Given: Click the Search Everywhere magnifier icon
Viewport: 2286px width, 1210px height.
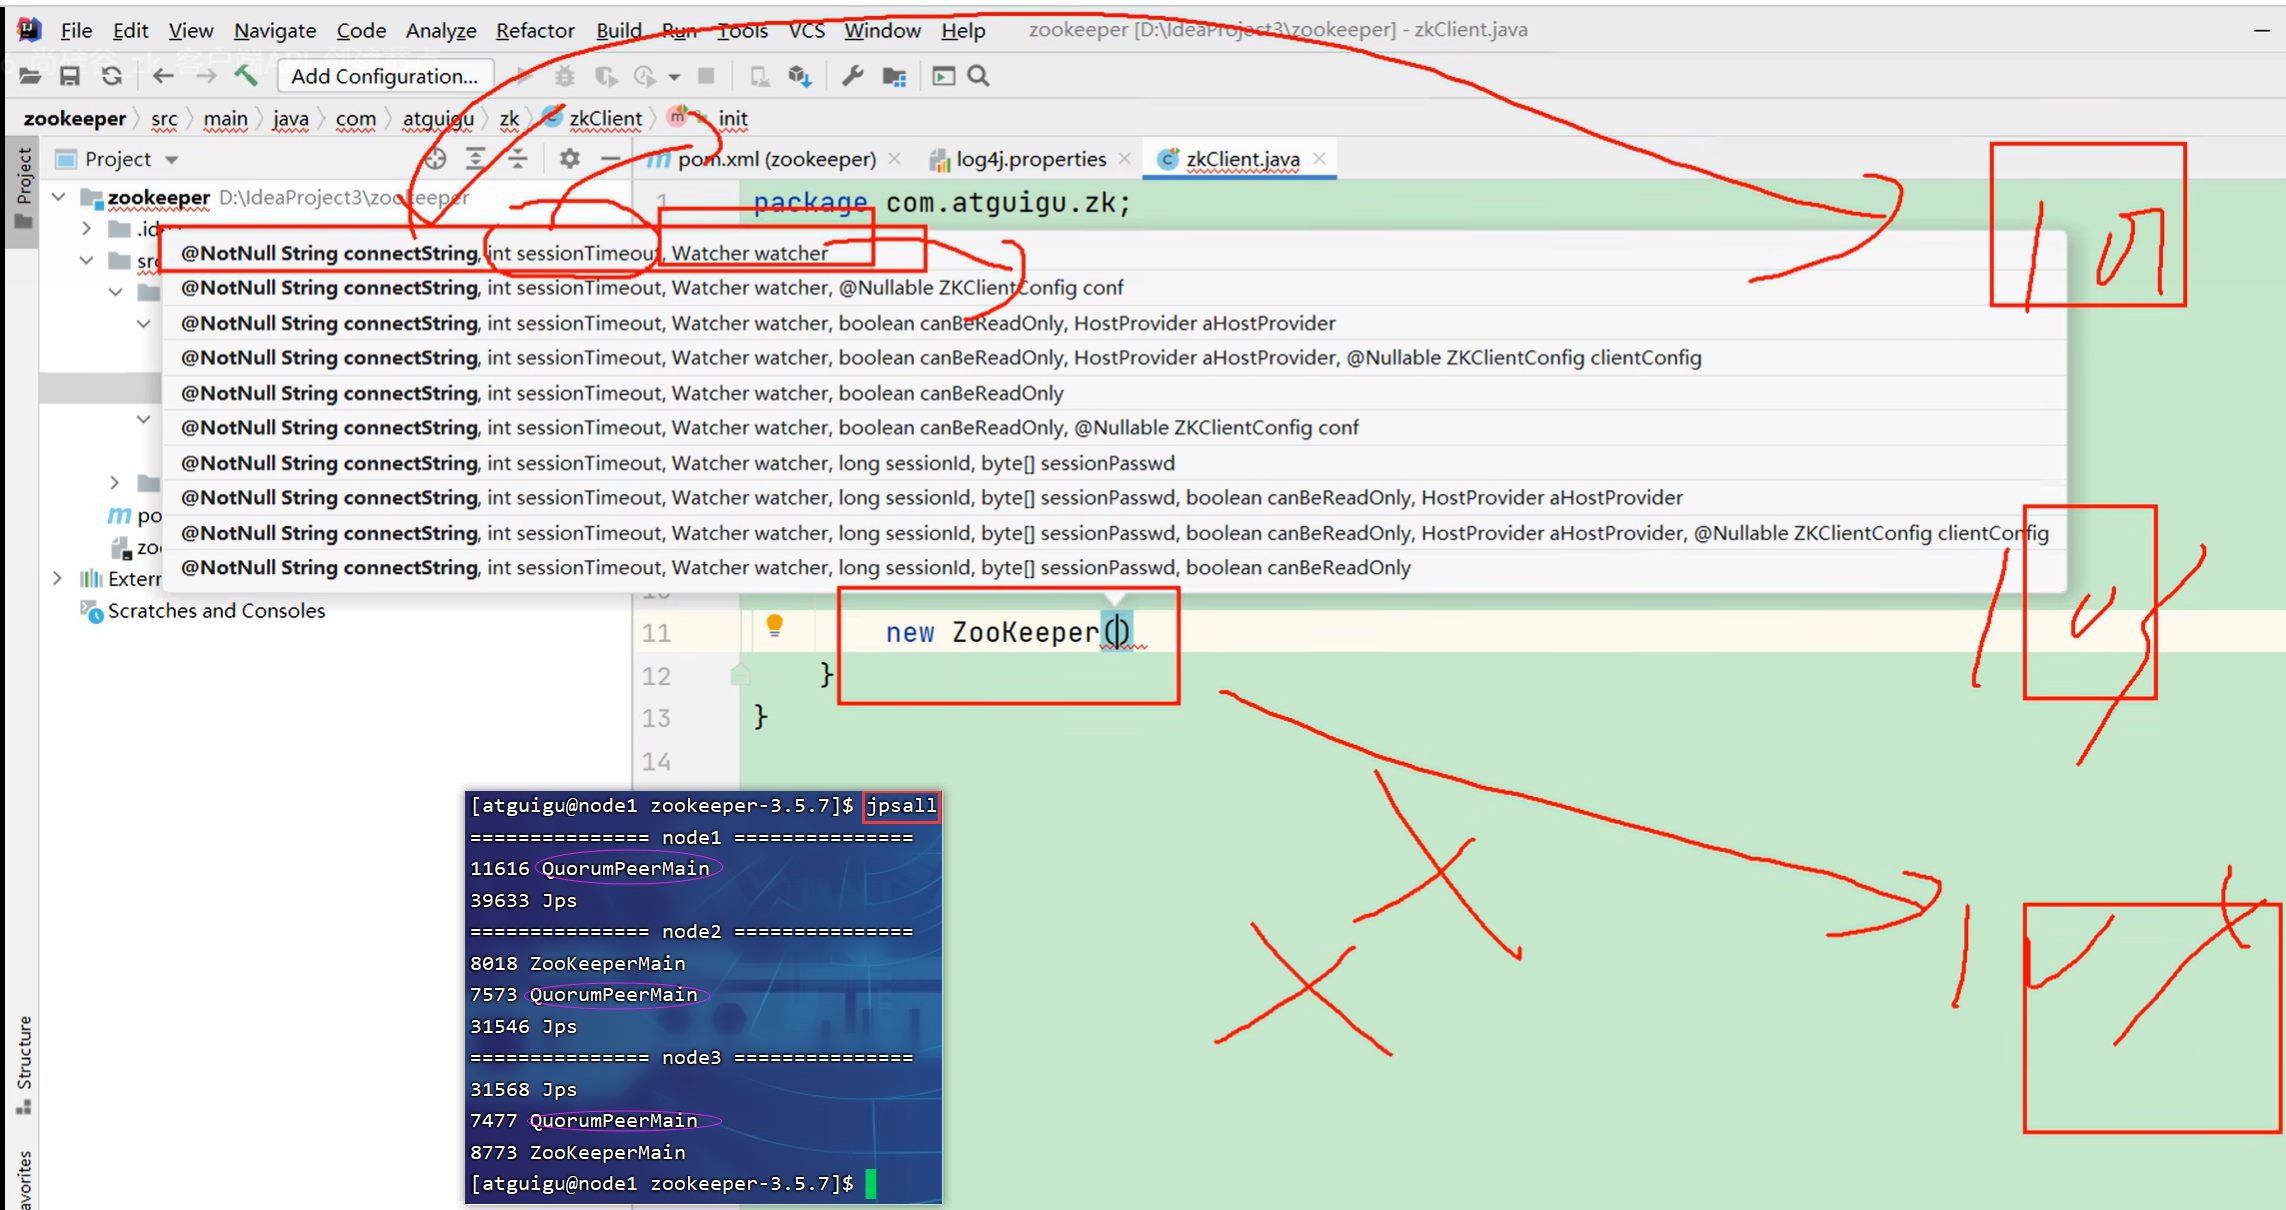Looking at the screenshot, I should point(979,76).
